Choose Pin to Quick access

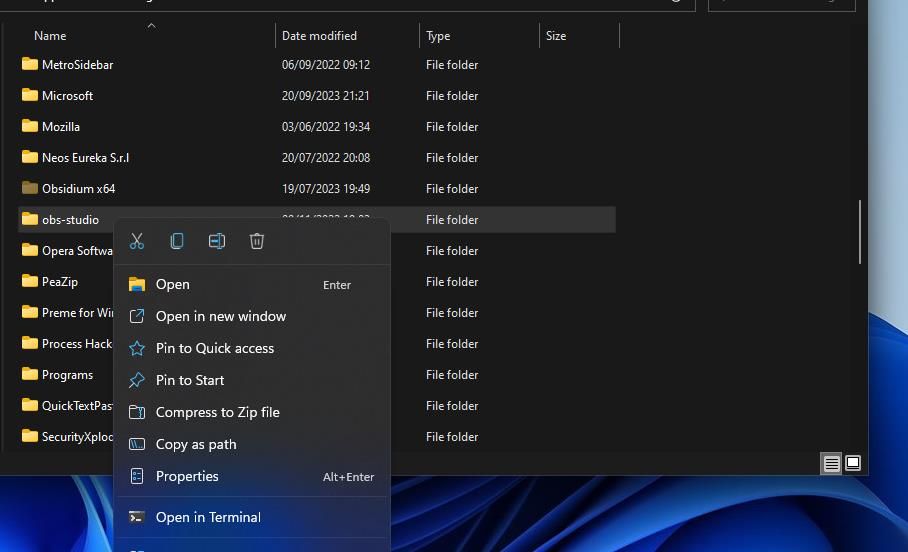215,348
